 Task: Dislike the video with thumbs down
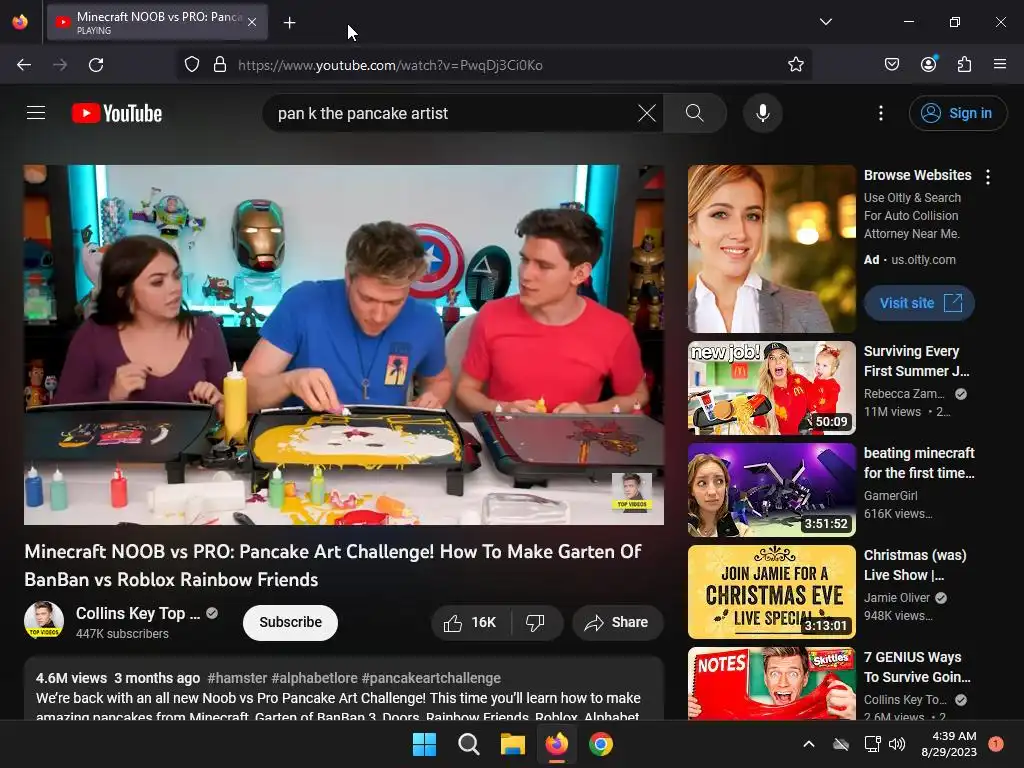(x=536, y=622)
